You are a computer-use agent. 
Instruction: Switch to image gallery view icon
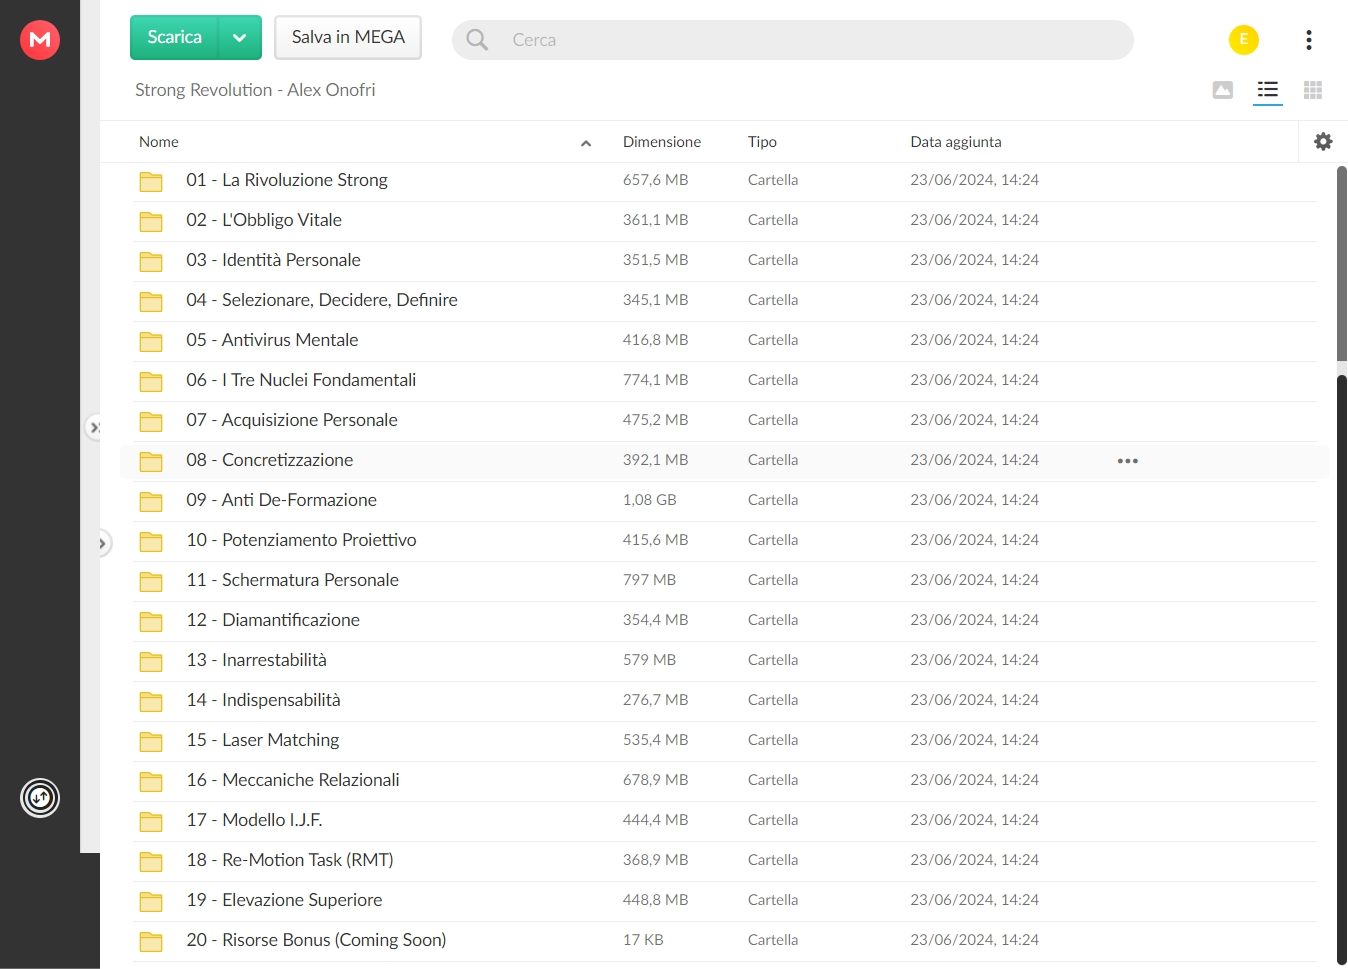click(1222, 90)
